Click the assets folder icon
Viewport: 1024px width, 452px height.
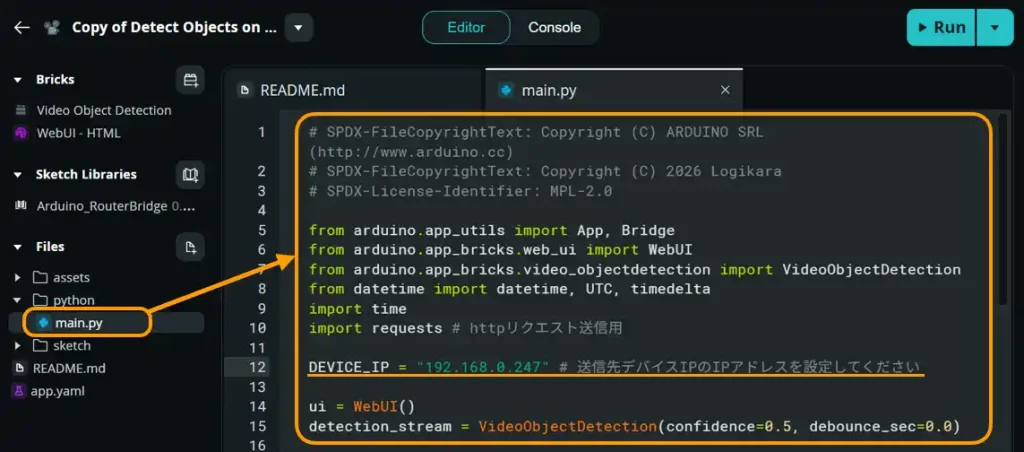click(40, 278)
